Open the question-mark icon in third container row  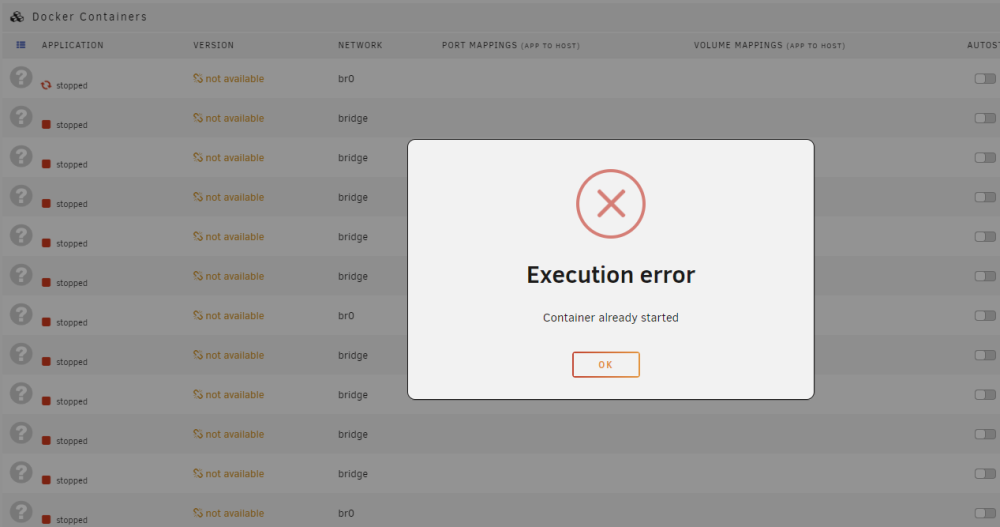coord(21,156)
